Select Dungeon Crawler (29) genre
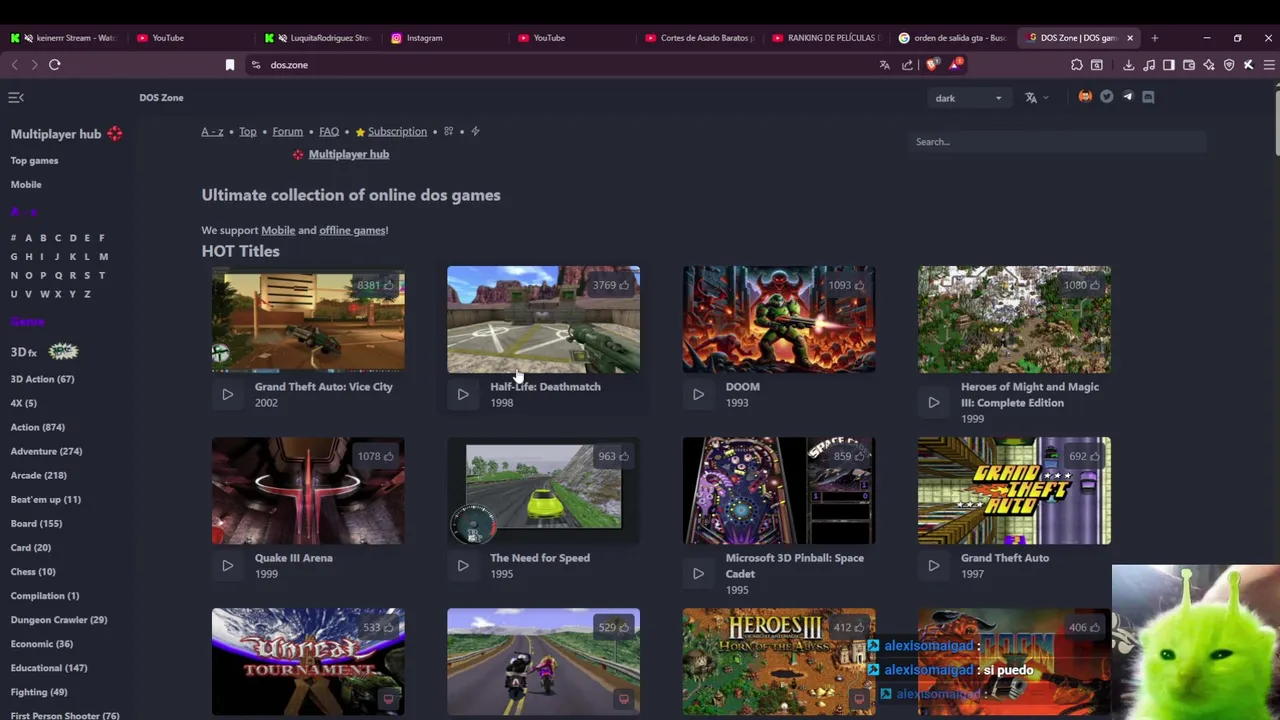1280x720 pixels. point(58,620)
